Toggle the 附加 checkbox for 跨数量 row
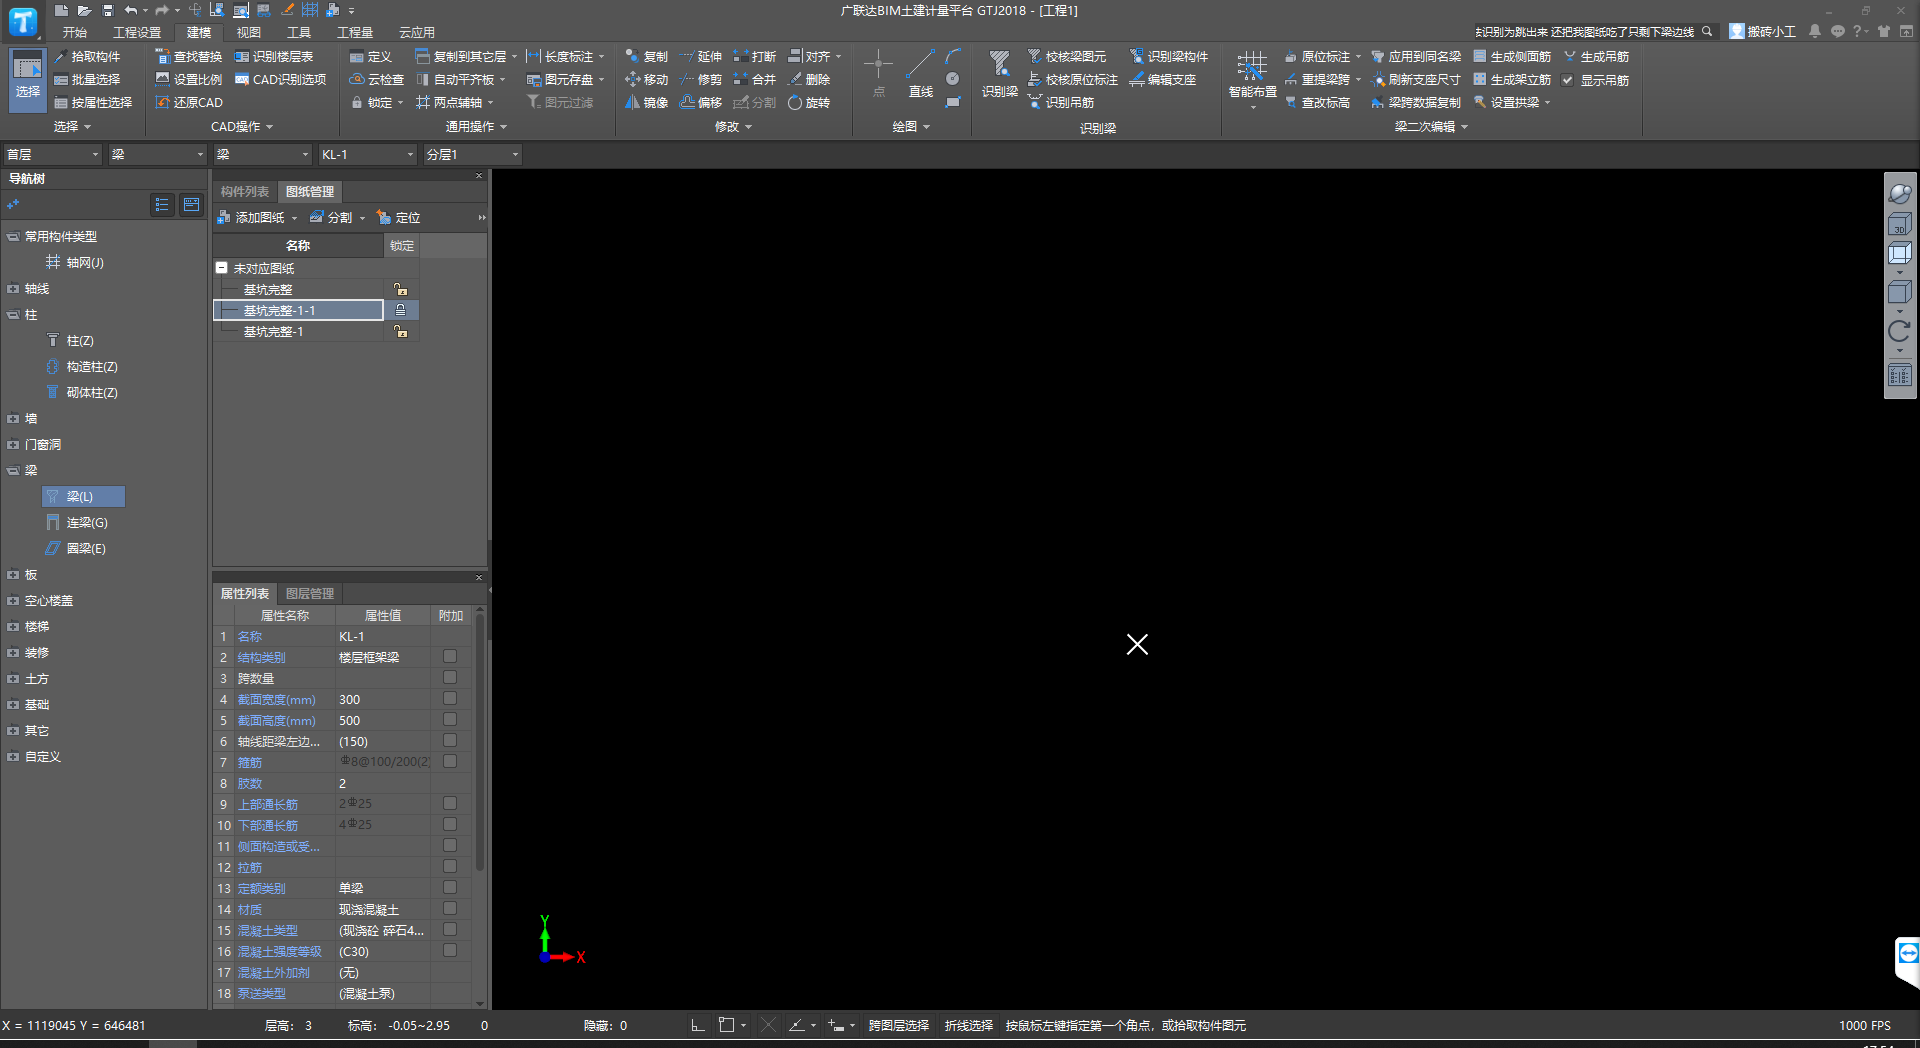Screen dimensions: 1920x1048 [450, 678]
